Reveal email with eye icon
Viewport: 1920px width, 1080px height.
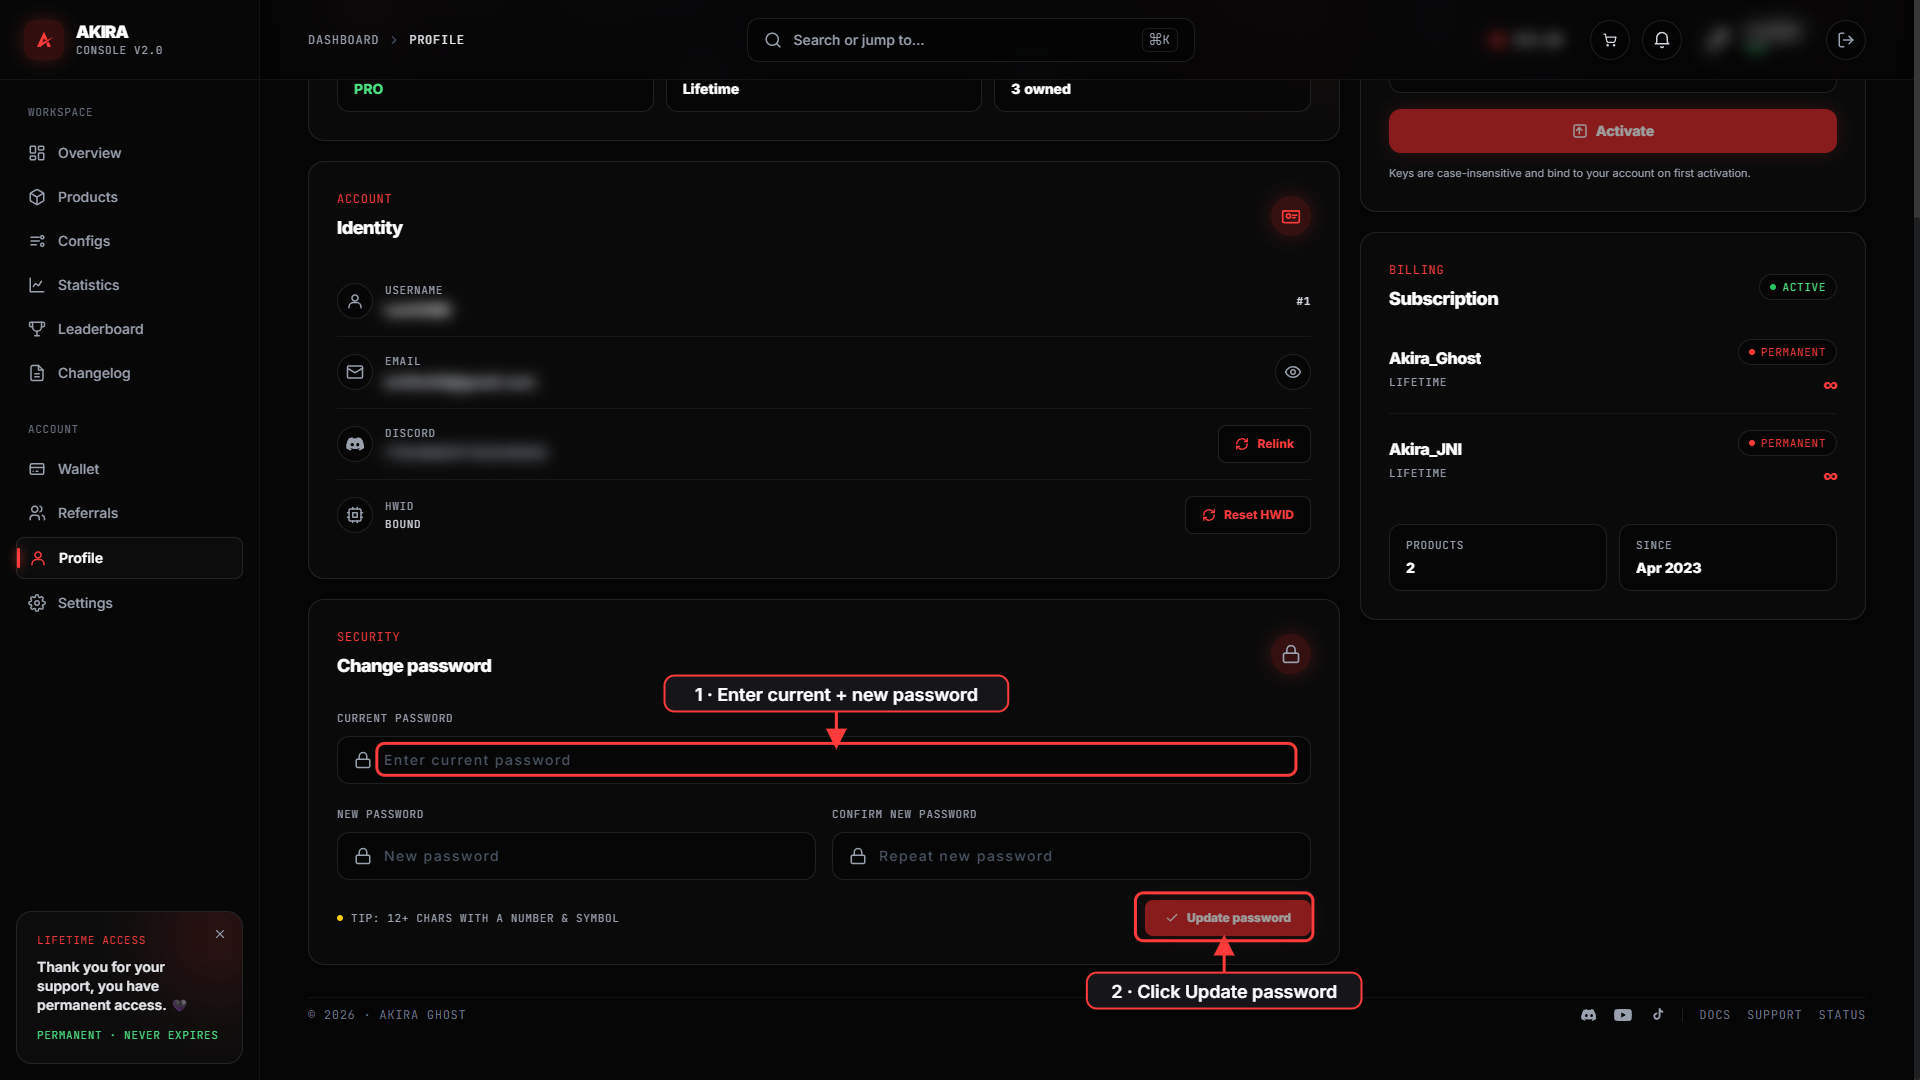[x=1293, y=372]
